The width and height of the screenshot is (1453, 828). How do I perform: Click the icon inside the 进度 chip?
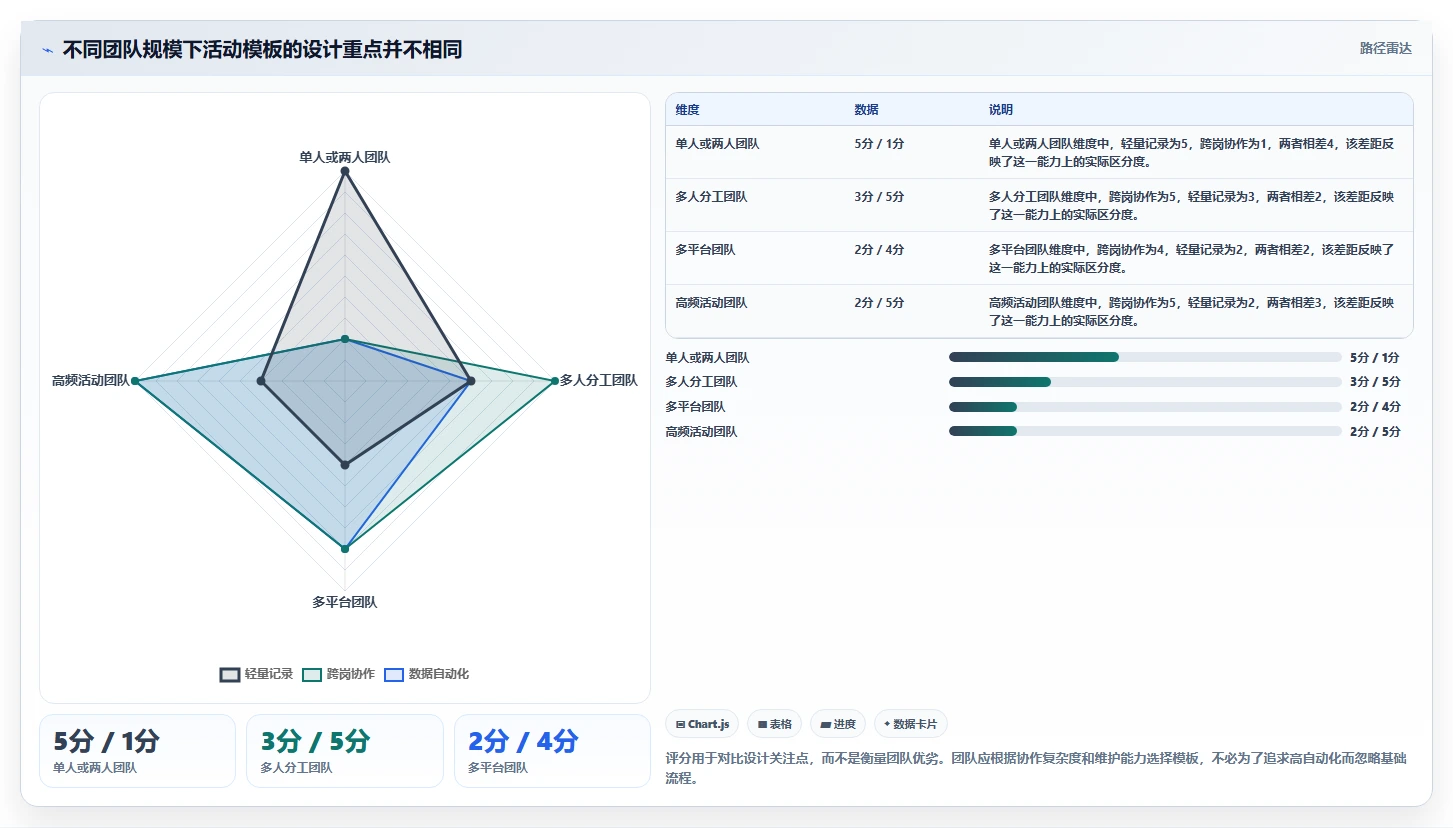[825, 724]
